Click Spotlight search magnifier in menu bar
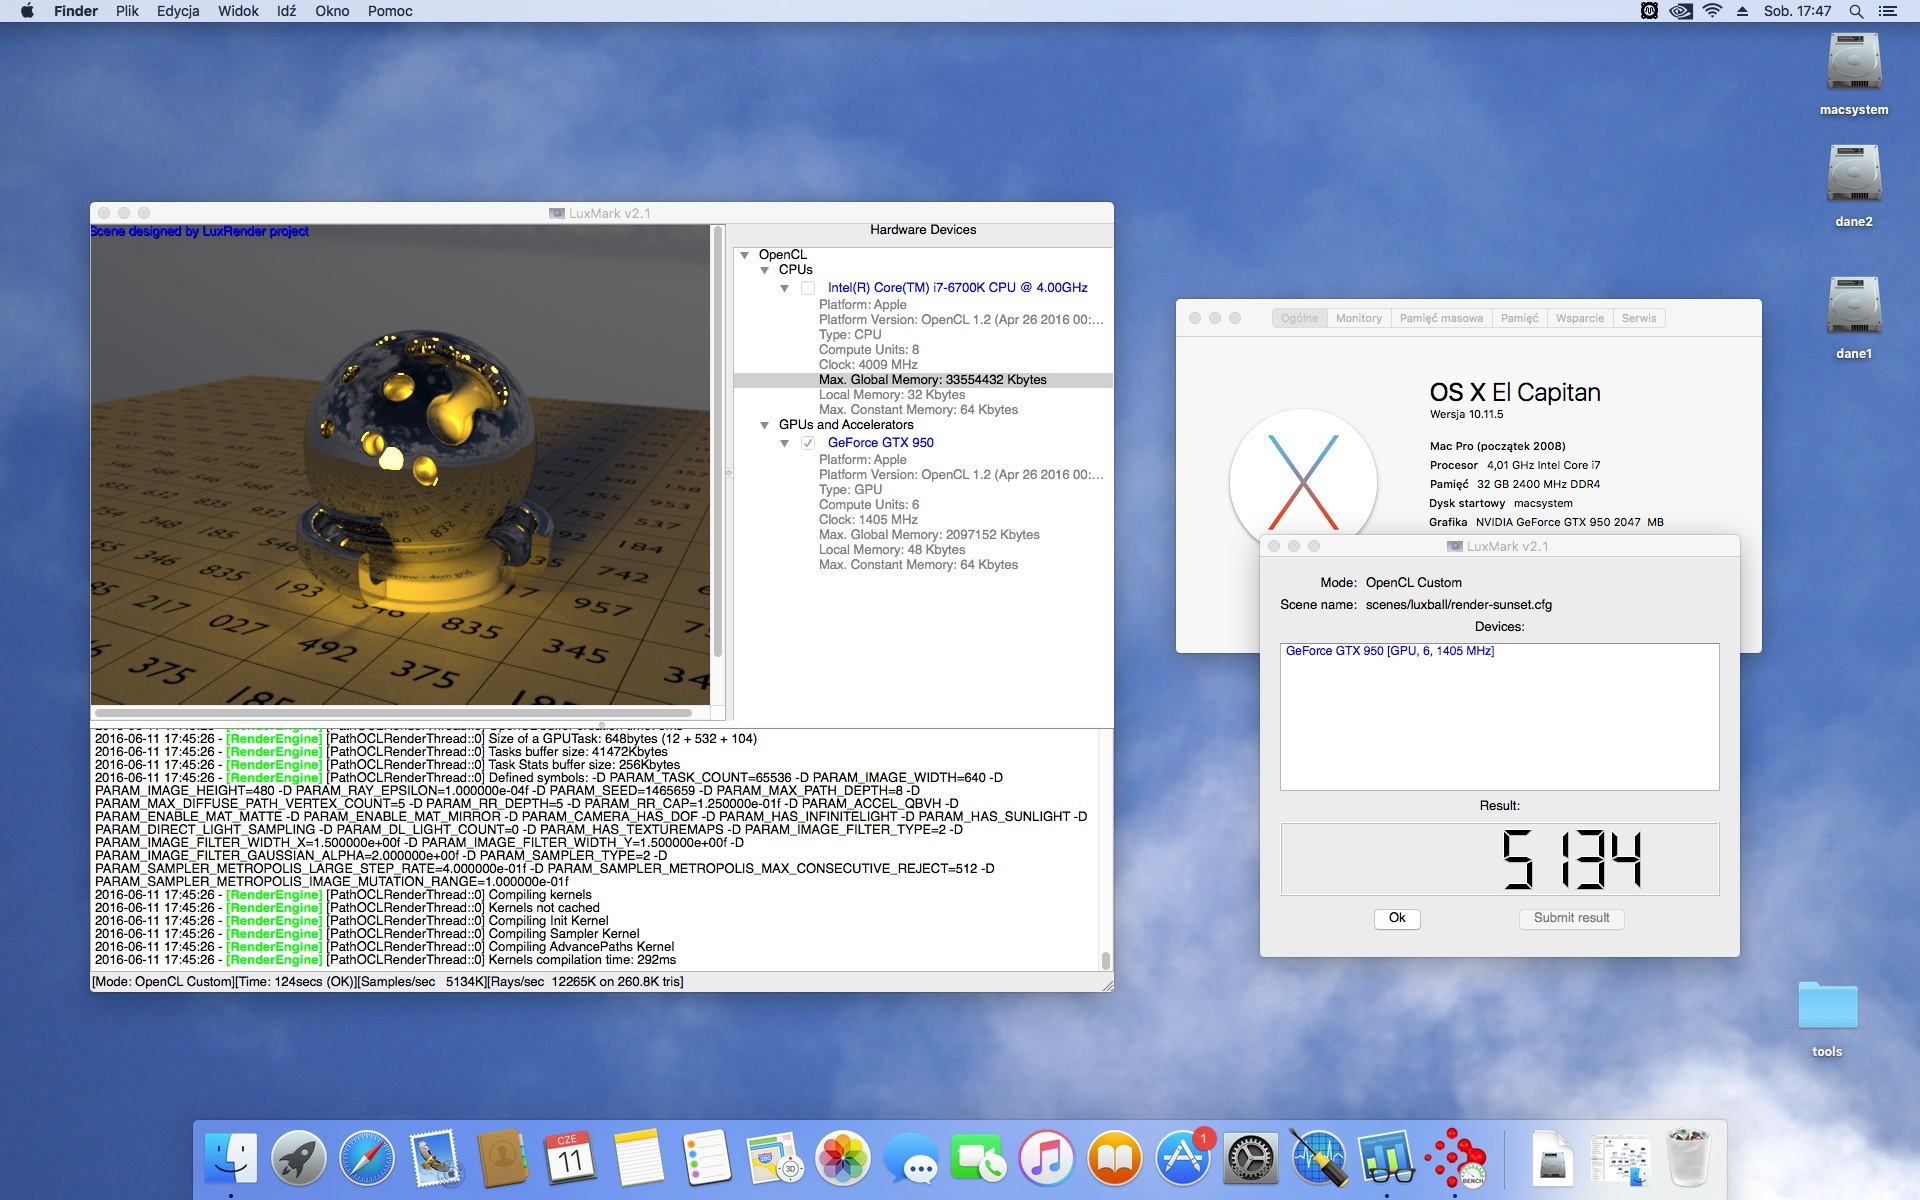Screen dimensions: 1920x1200 1856,11
